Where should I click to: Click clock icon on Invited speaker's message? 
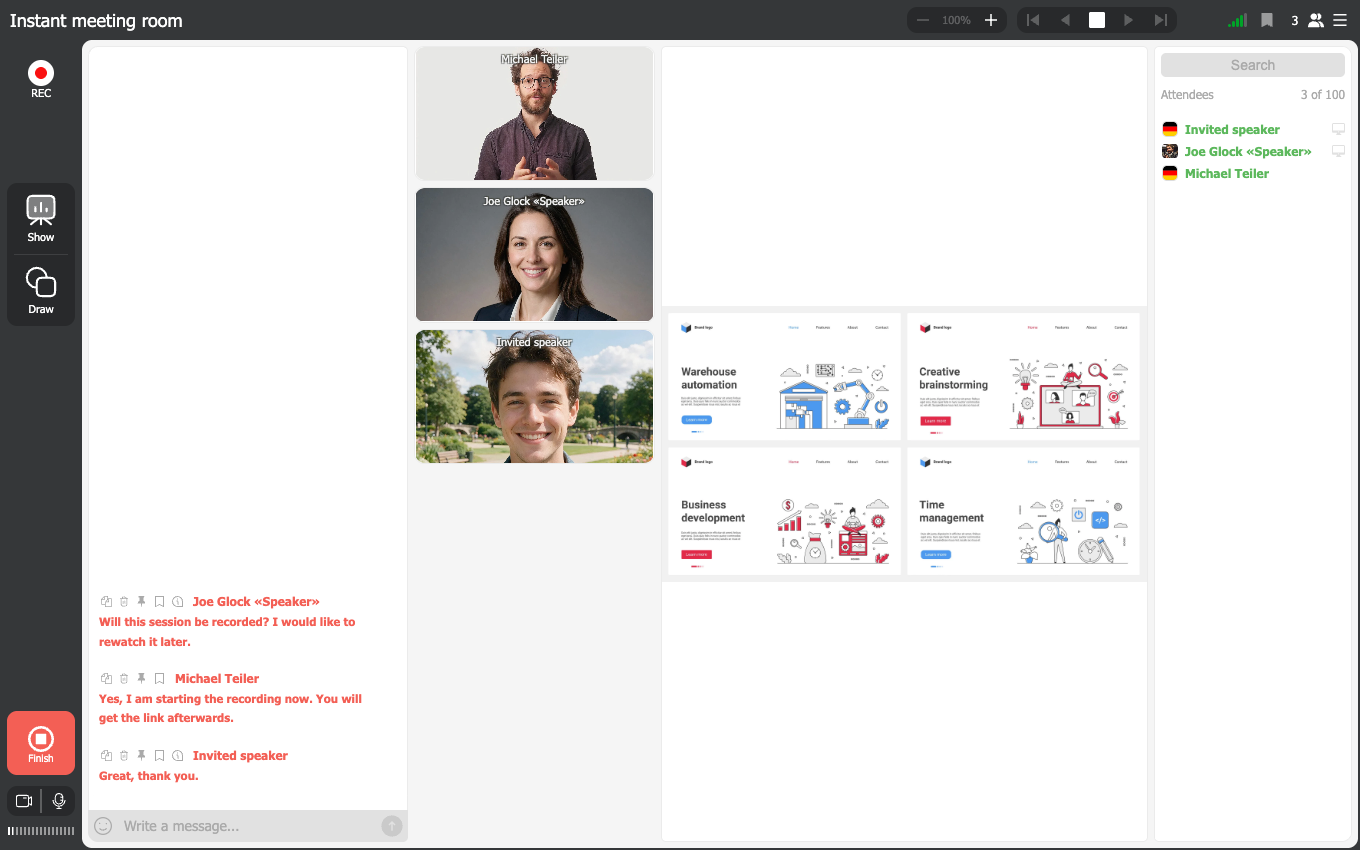pyautogui.click(x=177, y=755)
